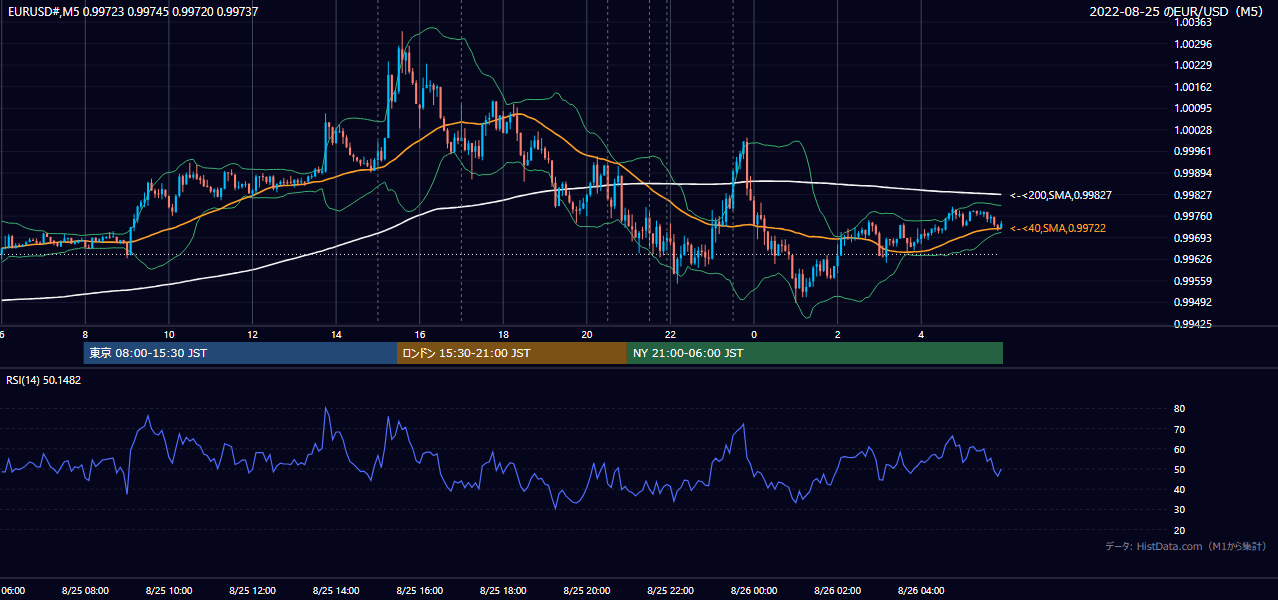This screenshot has width=1278, height=600.
Task: Click price axis value 0.99559
Action: point(1194,281)
